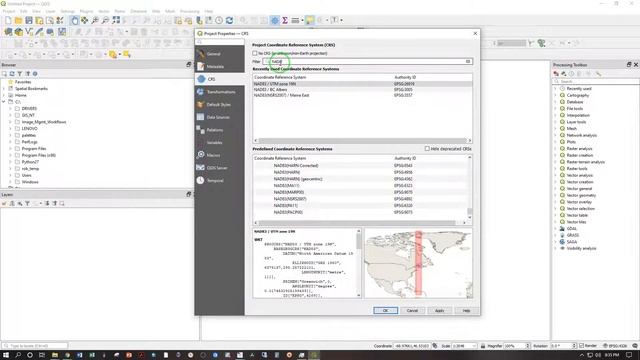Click the Zoom Out magnifier tool
Screen dimensions: 640x360
105,20
